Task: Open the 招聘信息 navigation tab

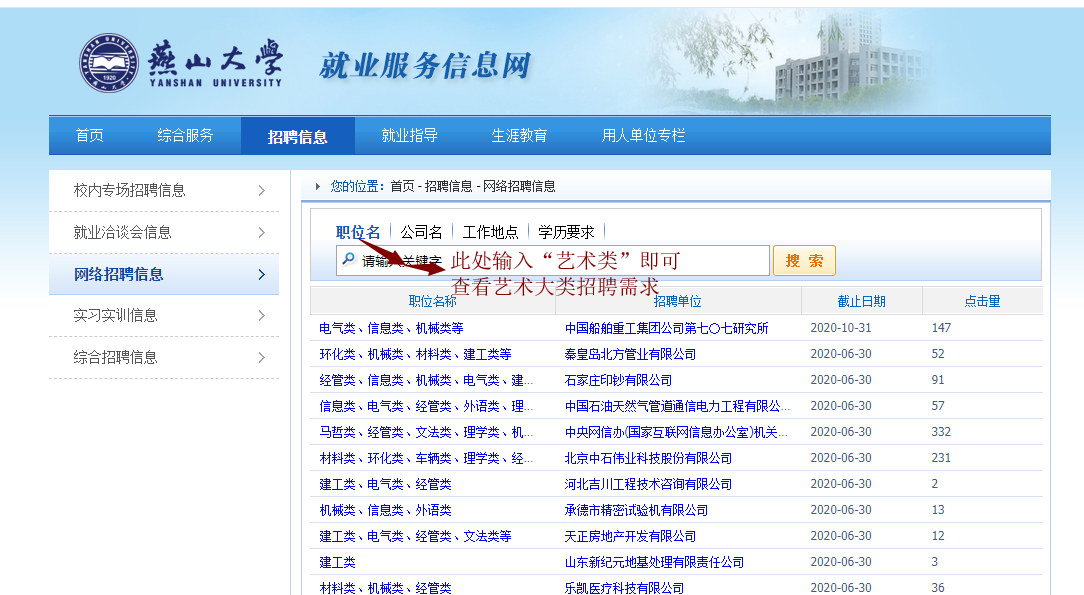Action: click(x=297, y=136)
